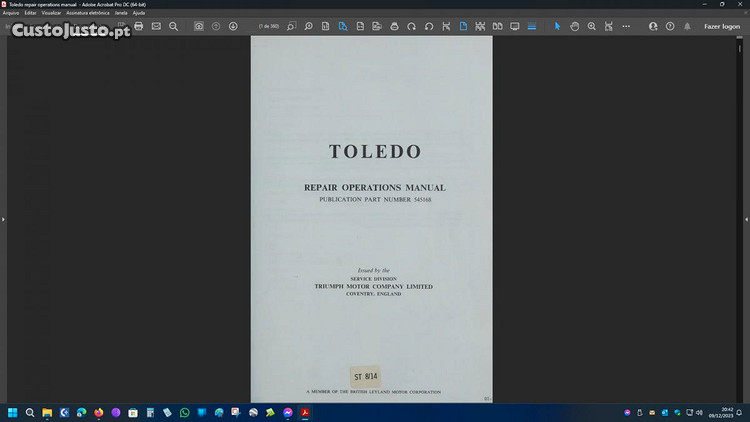The width and height of the screenshot is (750, 422).
Task: Click the envelope email icon
Action: click(156, 26)
